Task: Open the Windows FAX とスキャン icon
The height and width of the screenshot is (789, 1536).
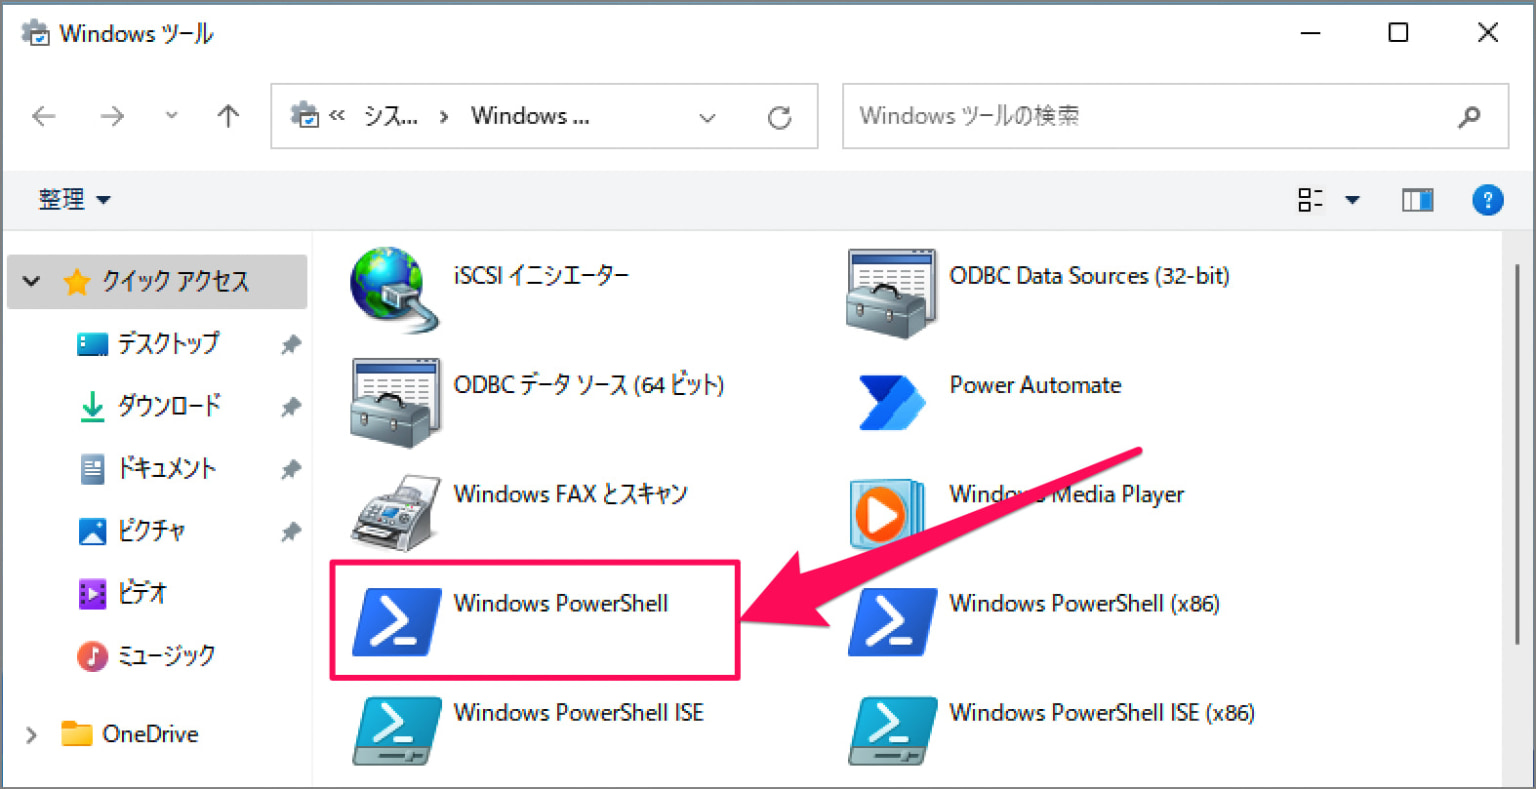Action: coord(395,512)
